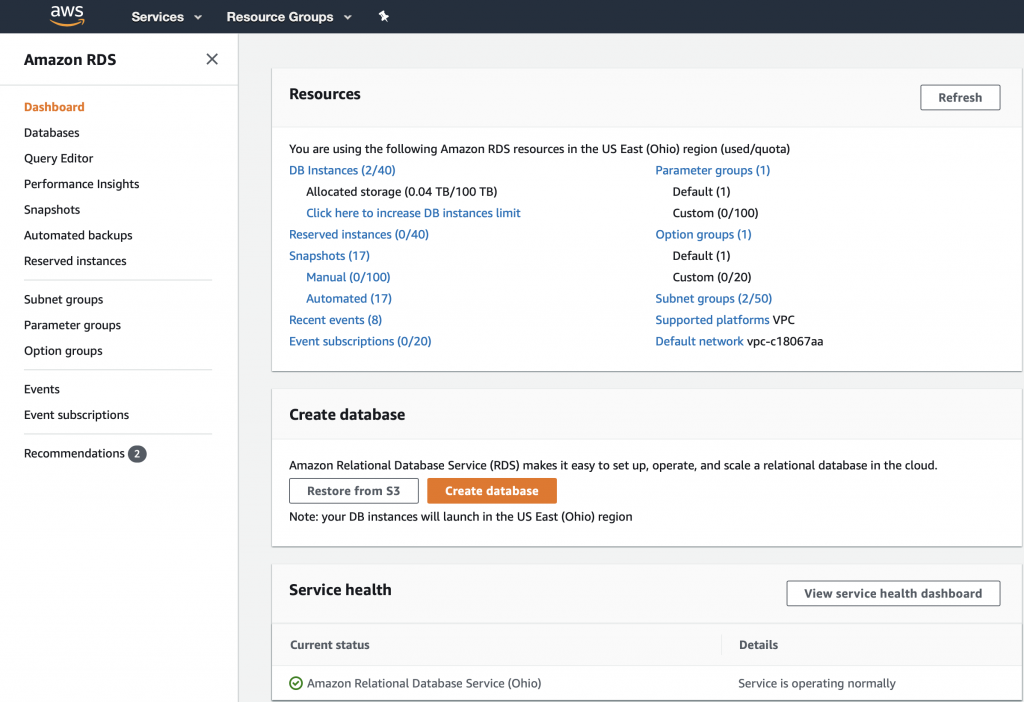The width and height of the screenshot is (1024, 702).
Task: Click the orange Create database button
Action: [492, 491]
